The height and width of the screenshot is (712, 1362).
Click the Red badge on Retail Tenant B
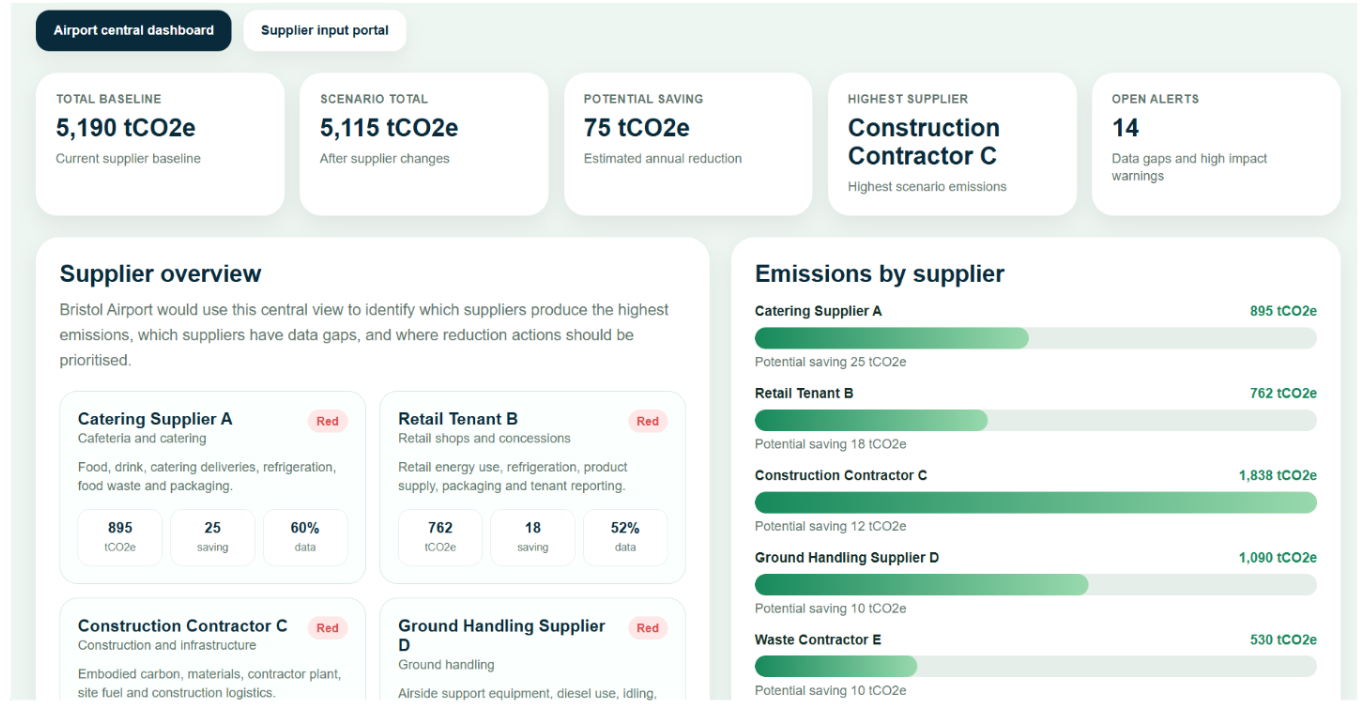click(648, 421)
